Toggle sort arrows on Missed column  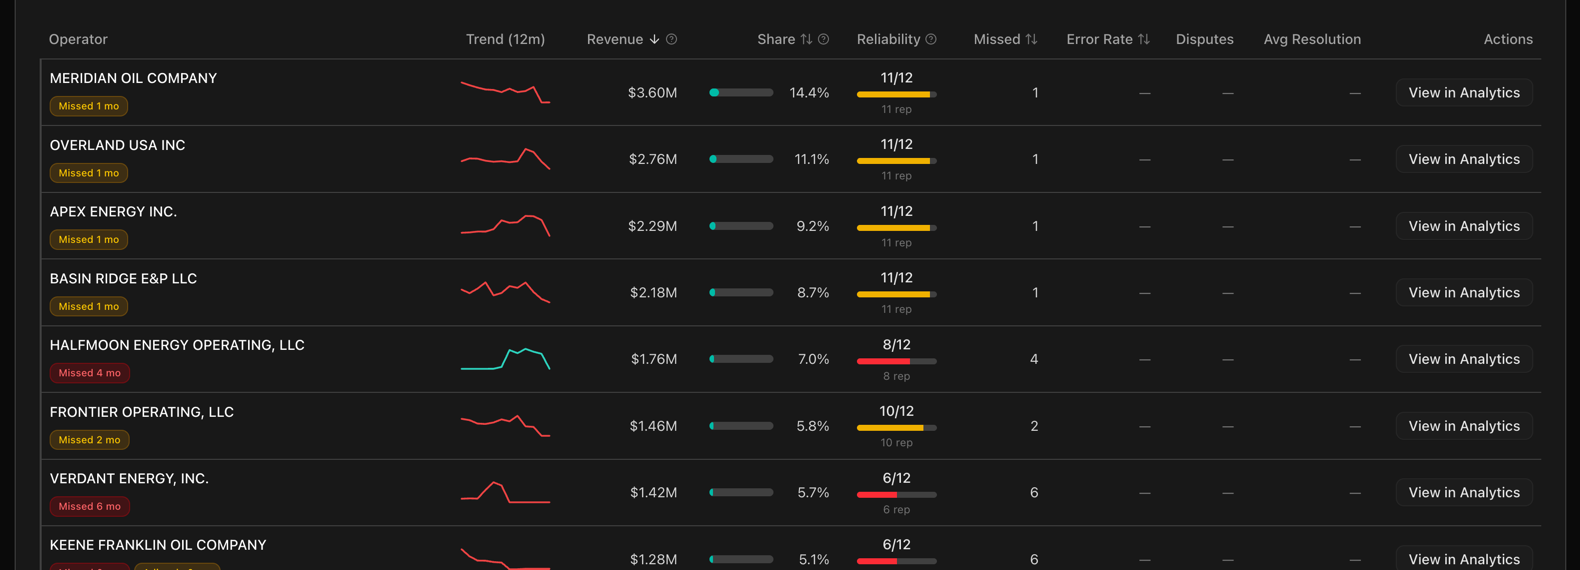(x=1031, y=39)
